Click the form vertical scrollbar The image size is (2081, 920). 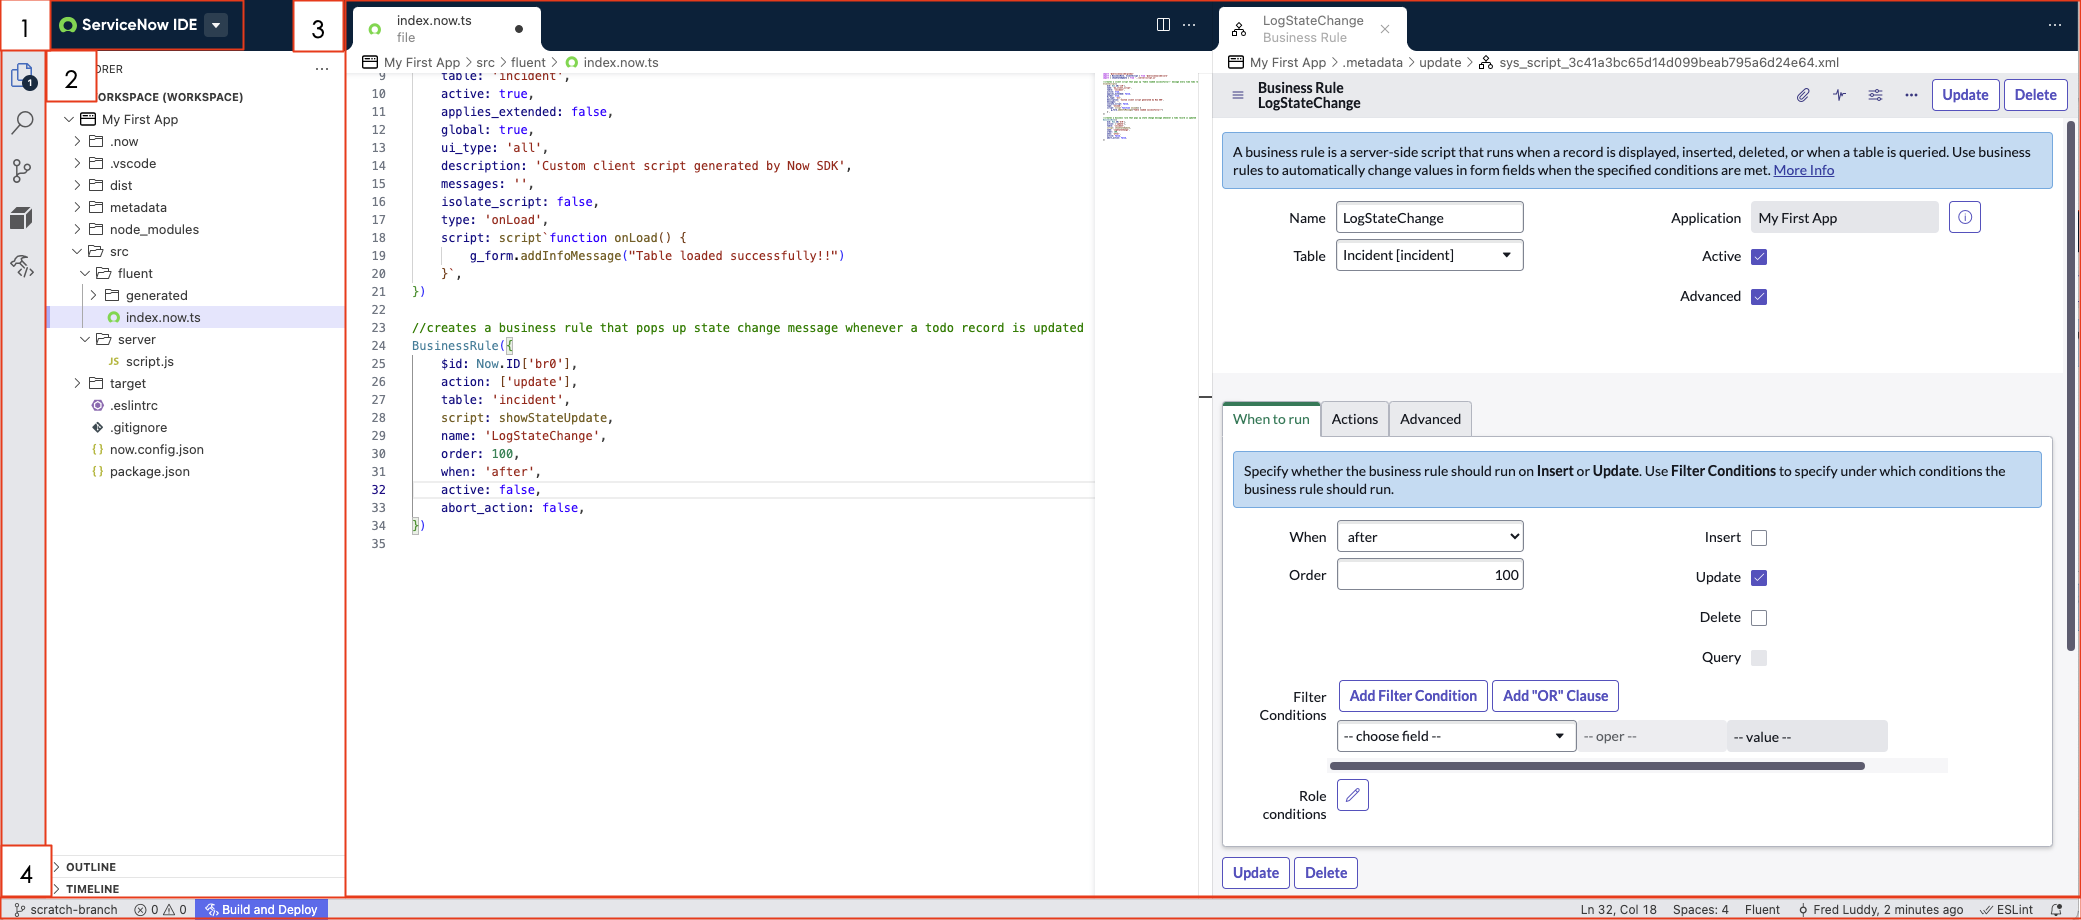point(2071,386)
